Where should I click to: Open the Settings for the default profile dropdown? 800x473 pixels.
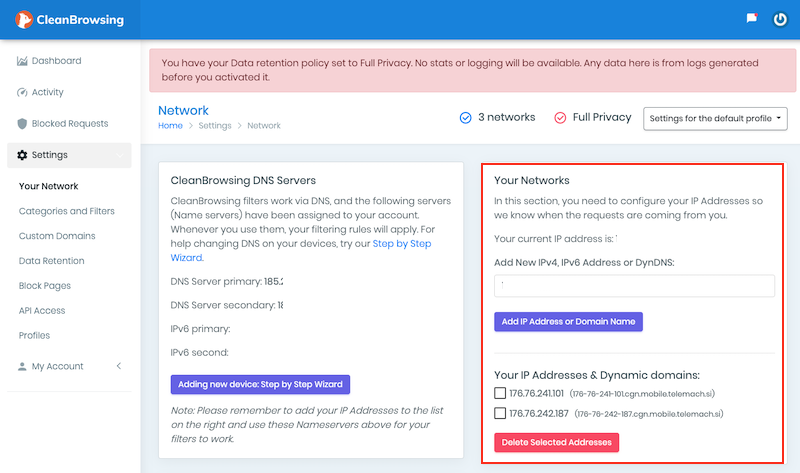715,118
